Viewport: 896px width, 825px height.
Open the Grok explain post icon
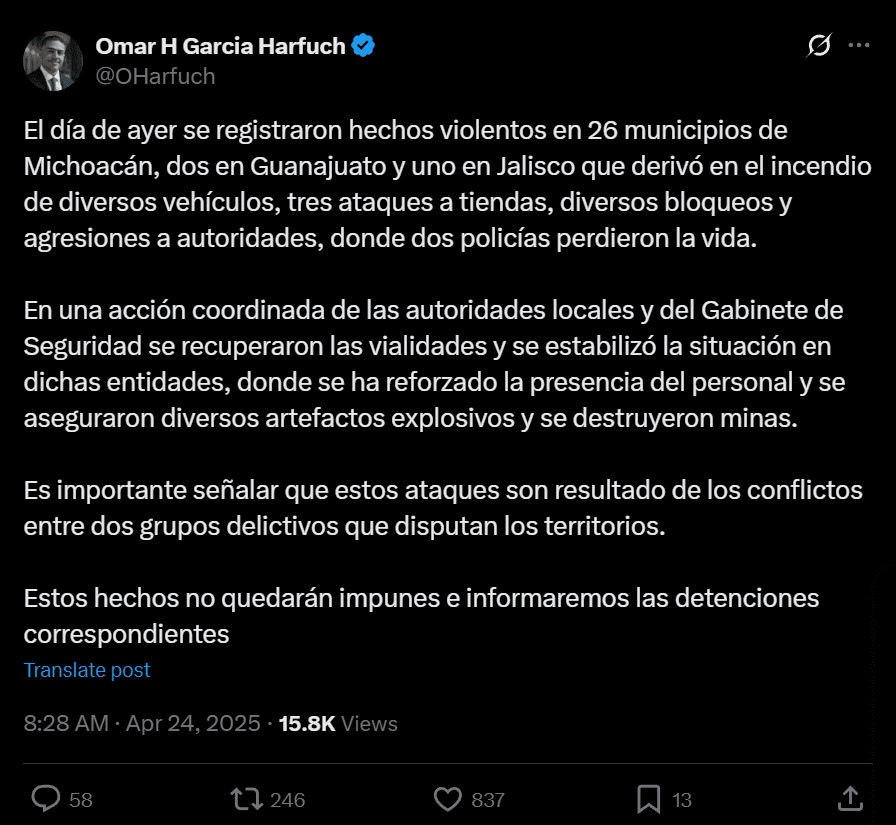click(x=819, y=46)
